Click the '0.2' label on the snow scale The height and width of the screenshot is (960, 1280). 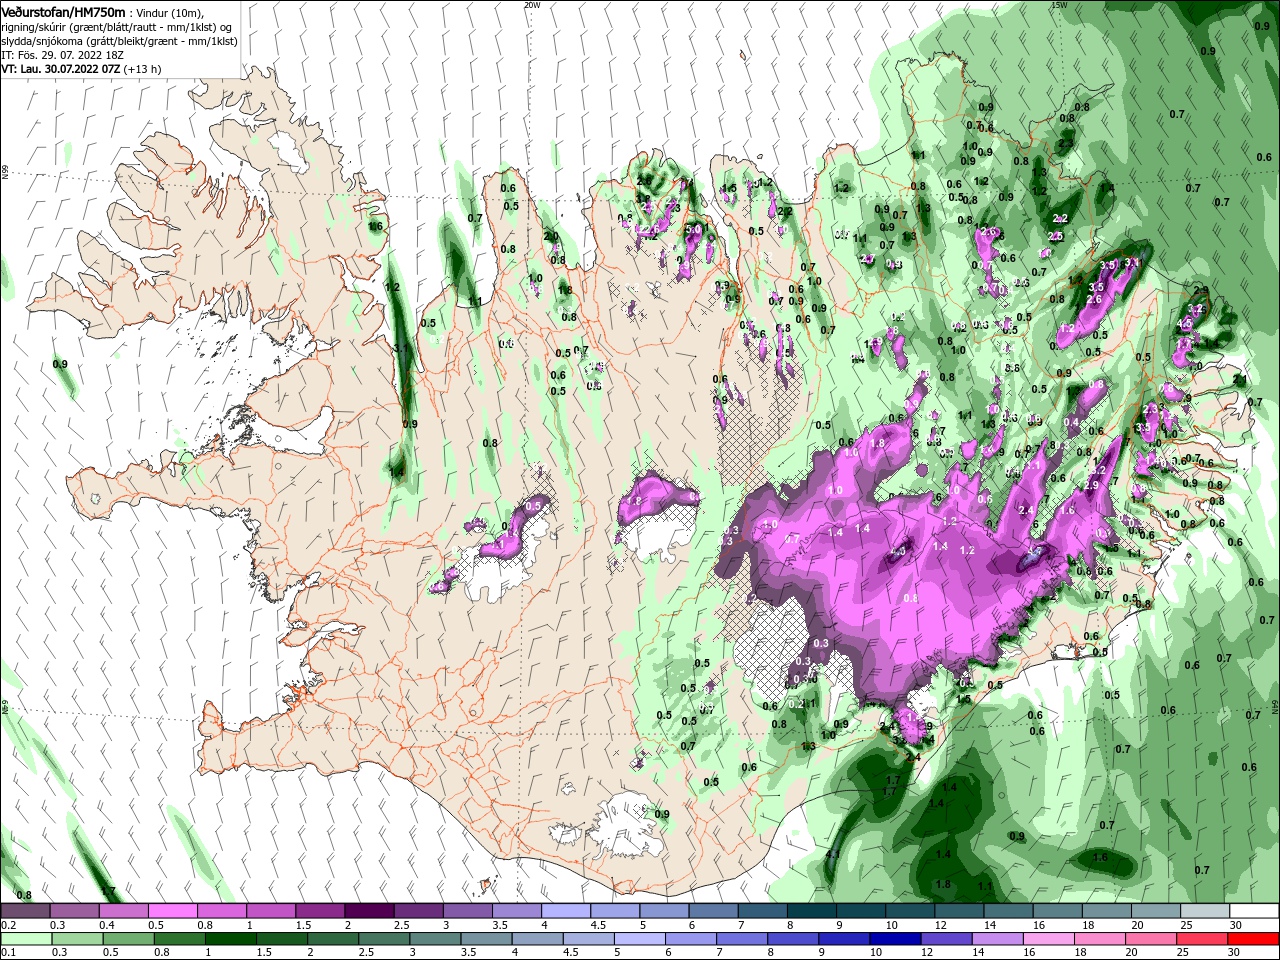click(x=7, y=925)
